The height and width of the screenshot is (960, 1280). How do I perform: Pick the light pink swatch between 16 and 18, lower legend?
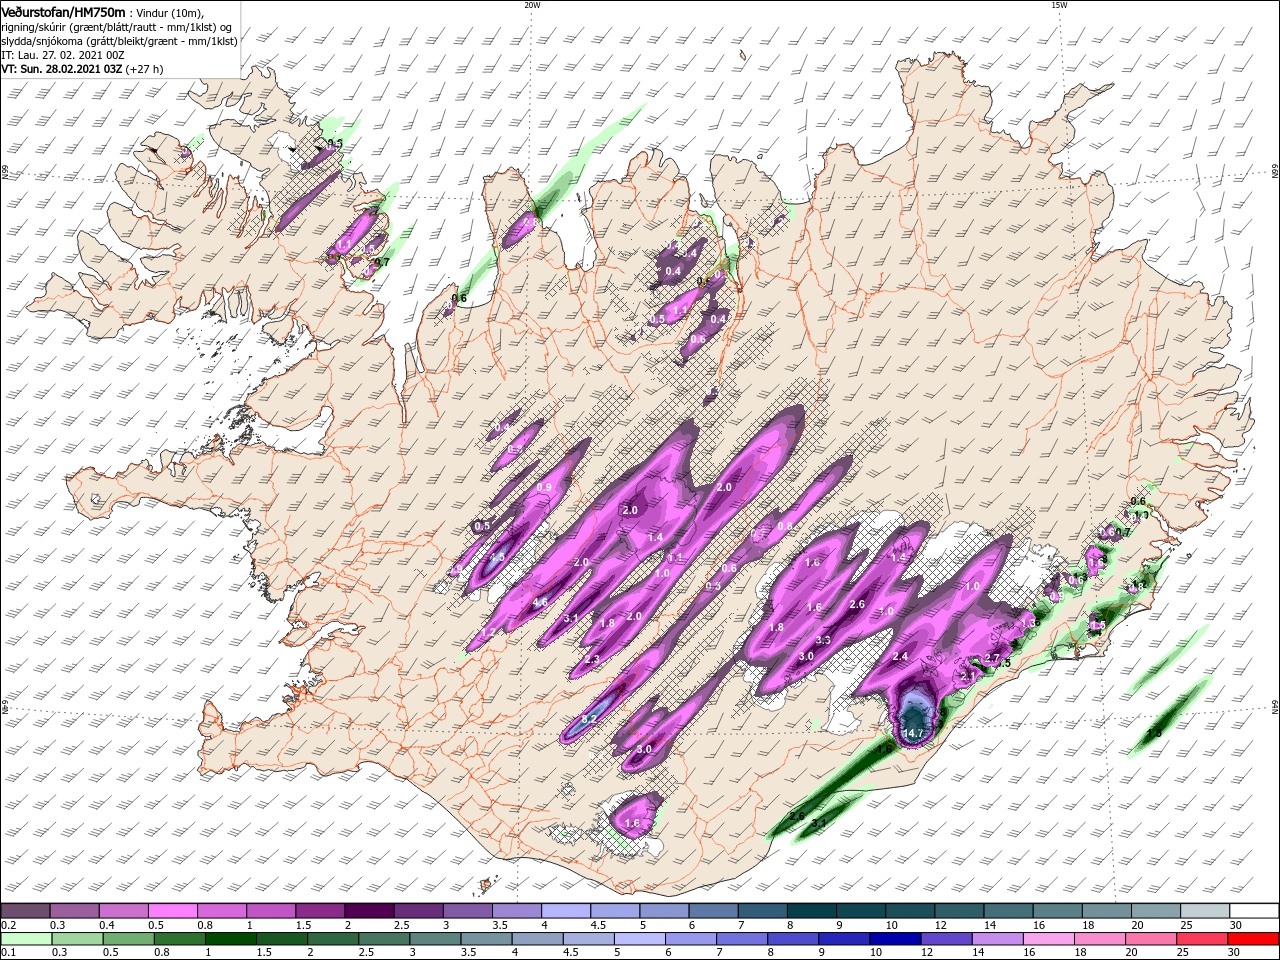click(x=1049, y=939)
